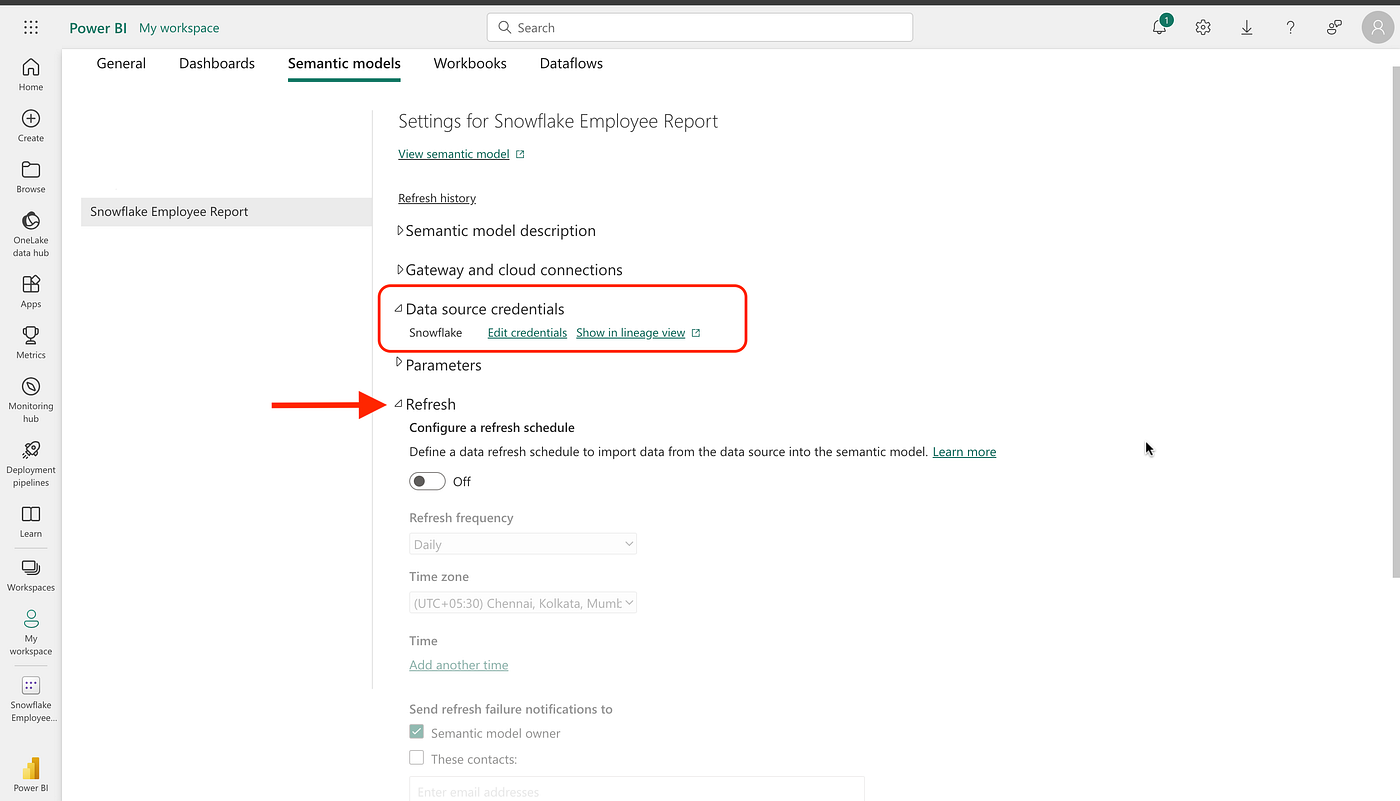Open the Refresh frequency dropdown
The height and width of the screenshot is (801, 1400).
[523, 544]
